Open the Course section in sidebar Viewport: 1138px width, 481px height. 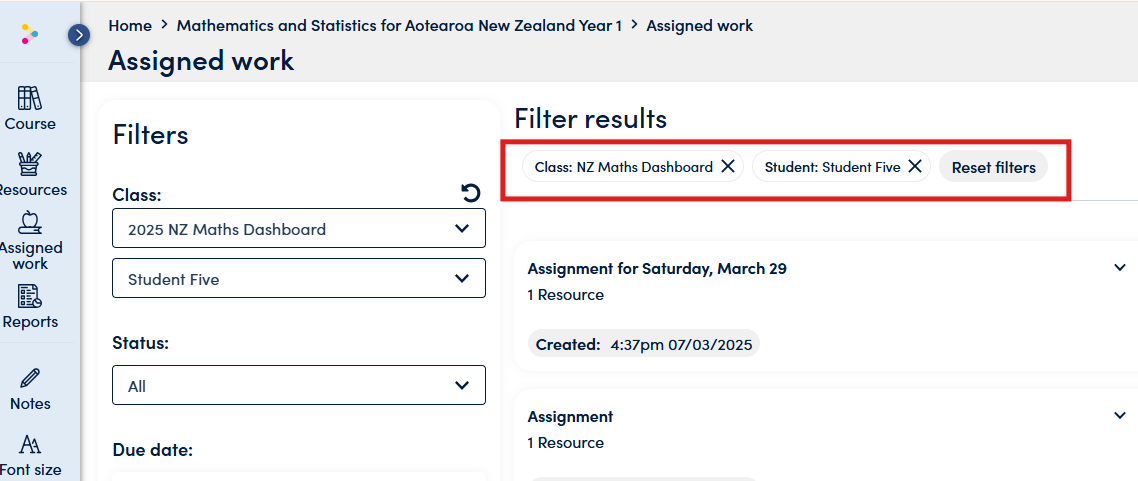(x=30, y=109)
